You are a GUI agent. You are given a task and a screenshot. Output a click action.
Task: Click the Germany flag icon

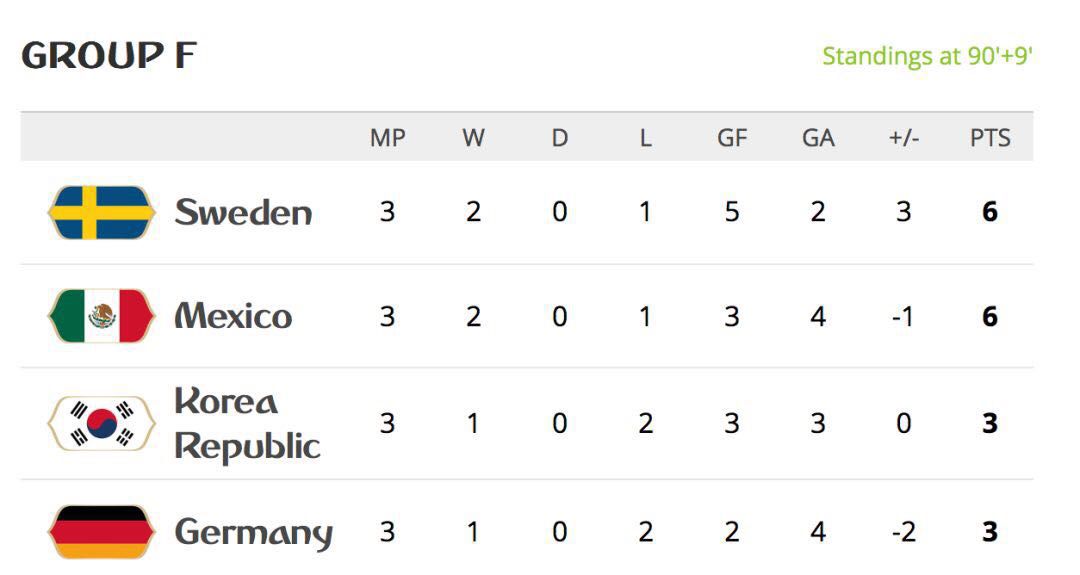101,532
